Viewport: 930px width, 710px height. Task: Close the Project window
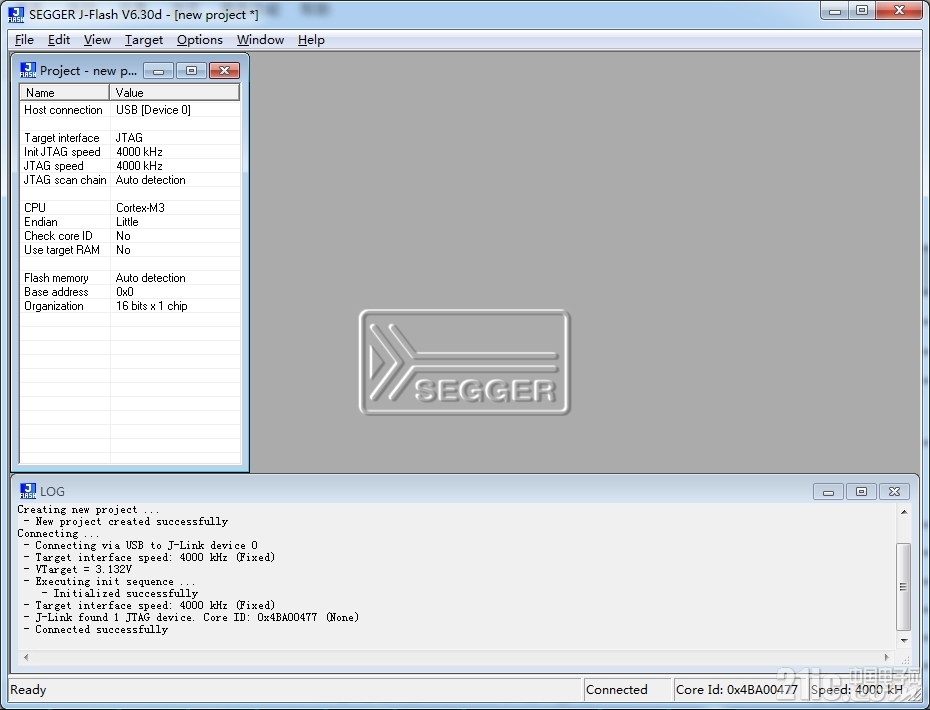224,71
